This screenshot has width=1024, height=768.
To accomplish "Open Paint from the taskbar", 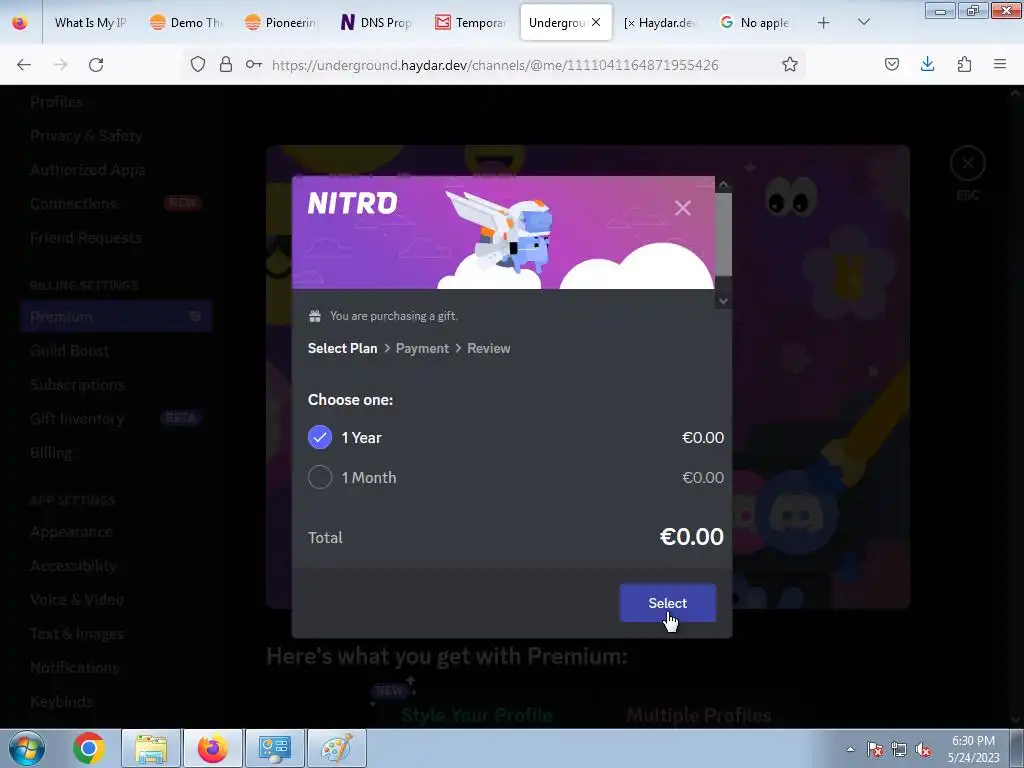I will coord(336,748).
